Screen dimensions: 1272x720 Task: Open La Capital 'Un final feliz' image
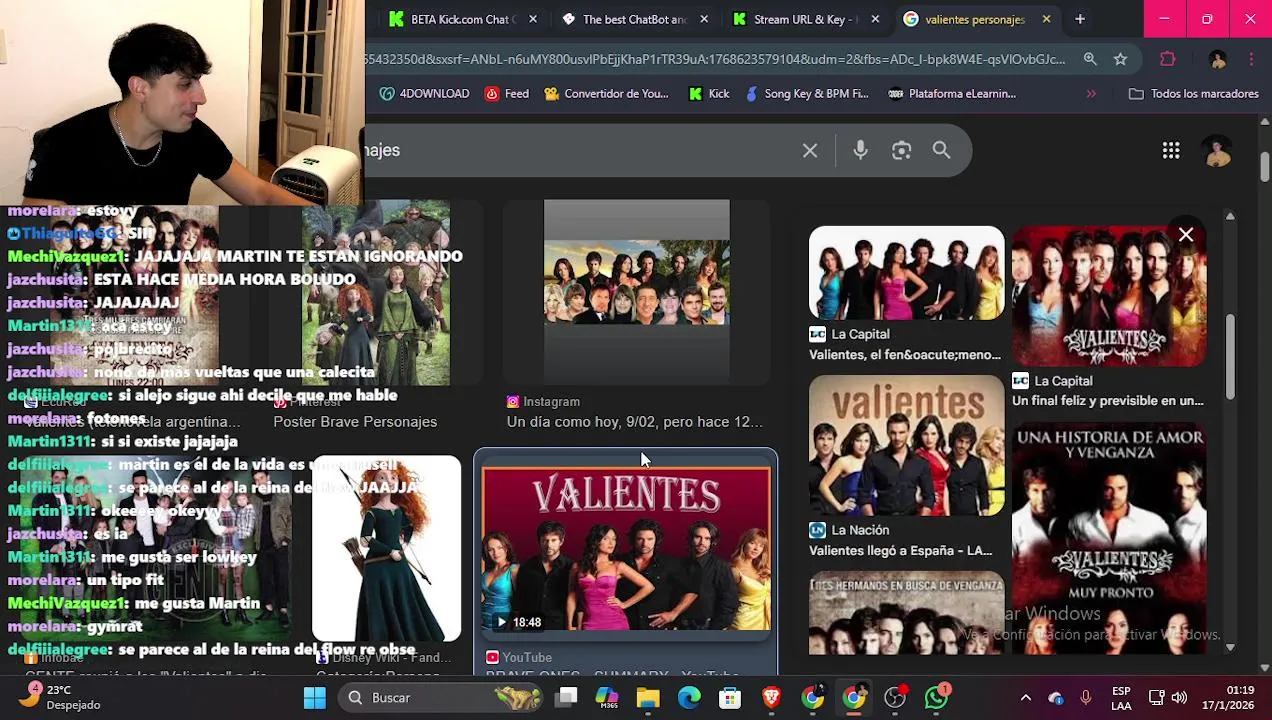(1108, 296)
